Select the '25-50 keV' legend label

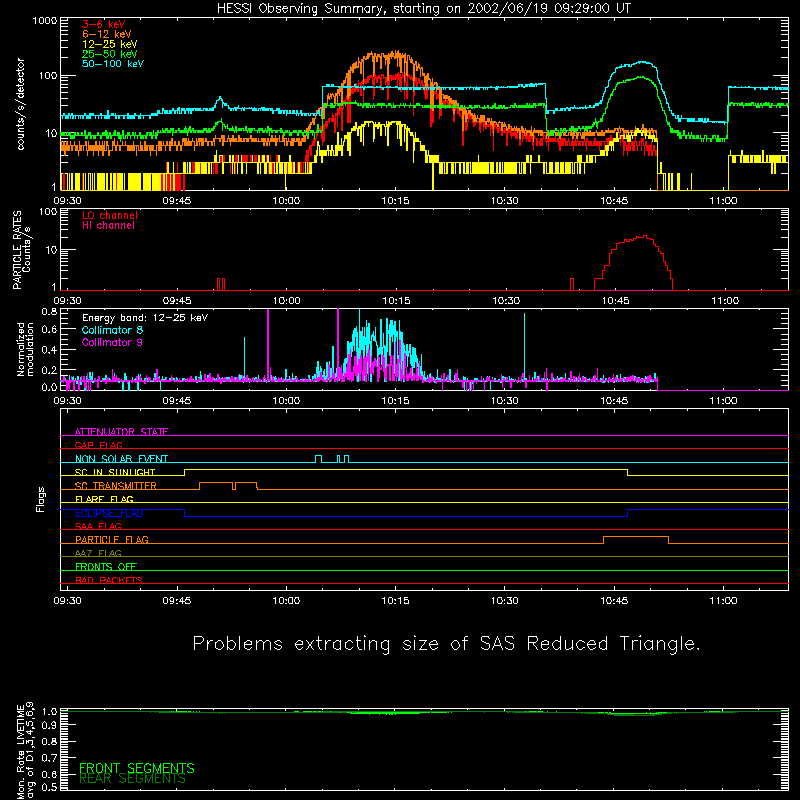pyautogui.click(x=110, y=54)
